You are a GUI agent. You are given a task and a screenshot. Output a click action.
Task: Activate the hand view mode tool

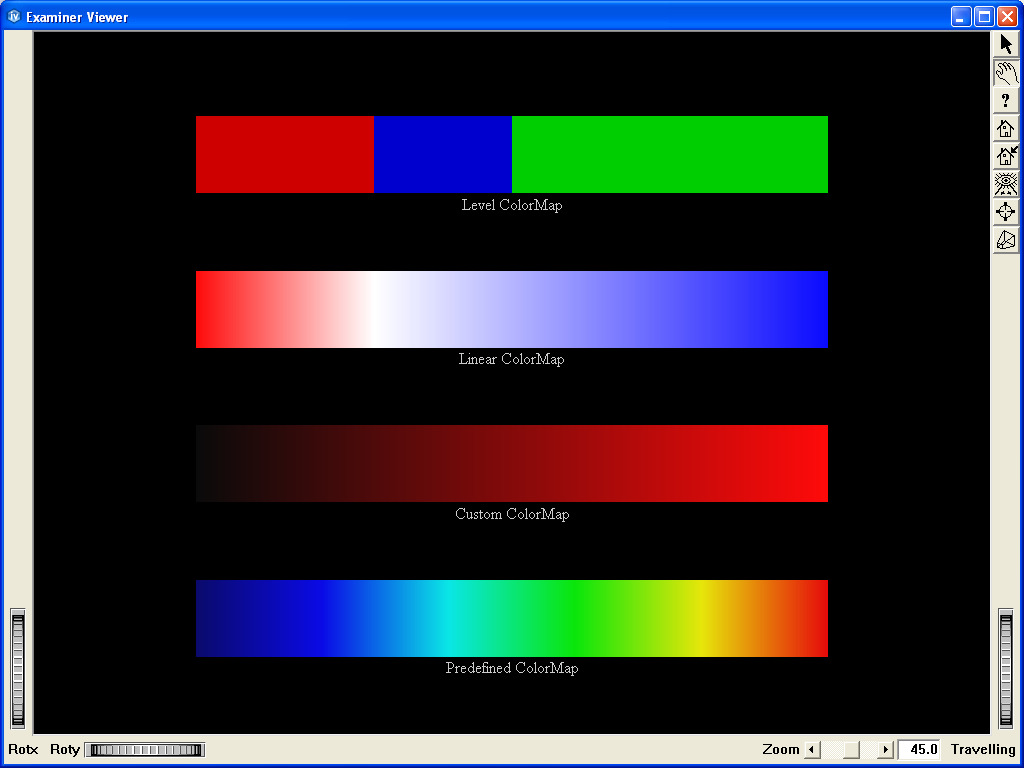1006,72
